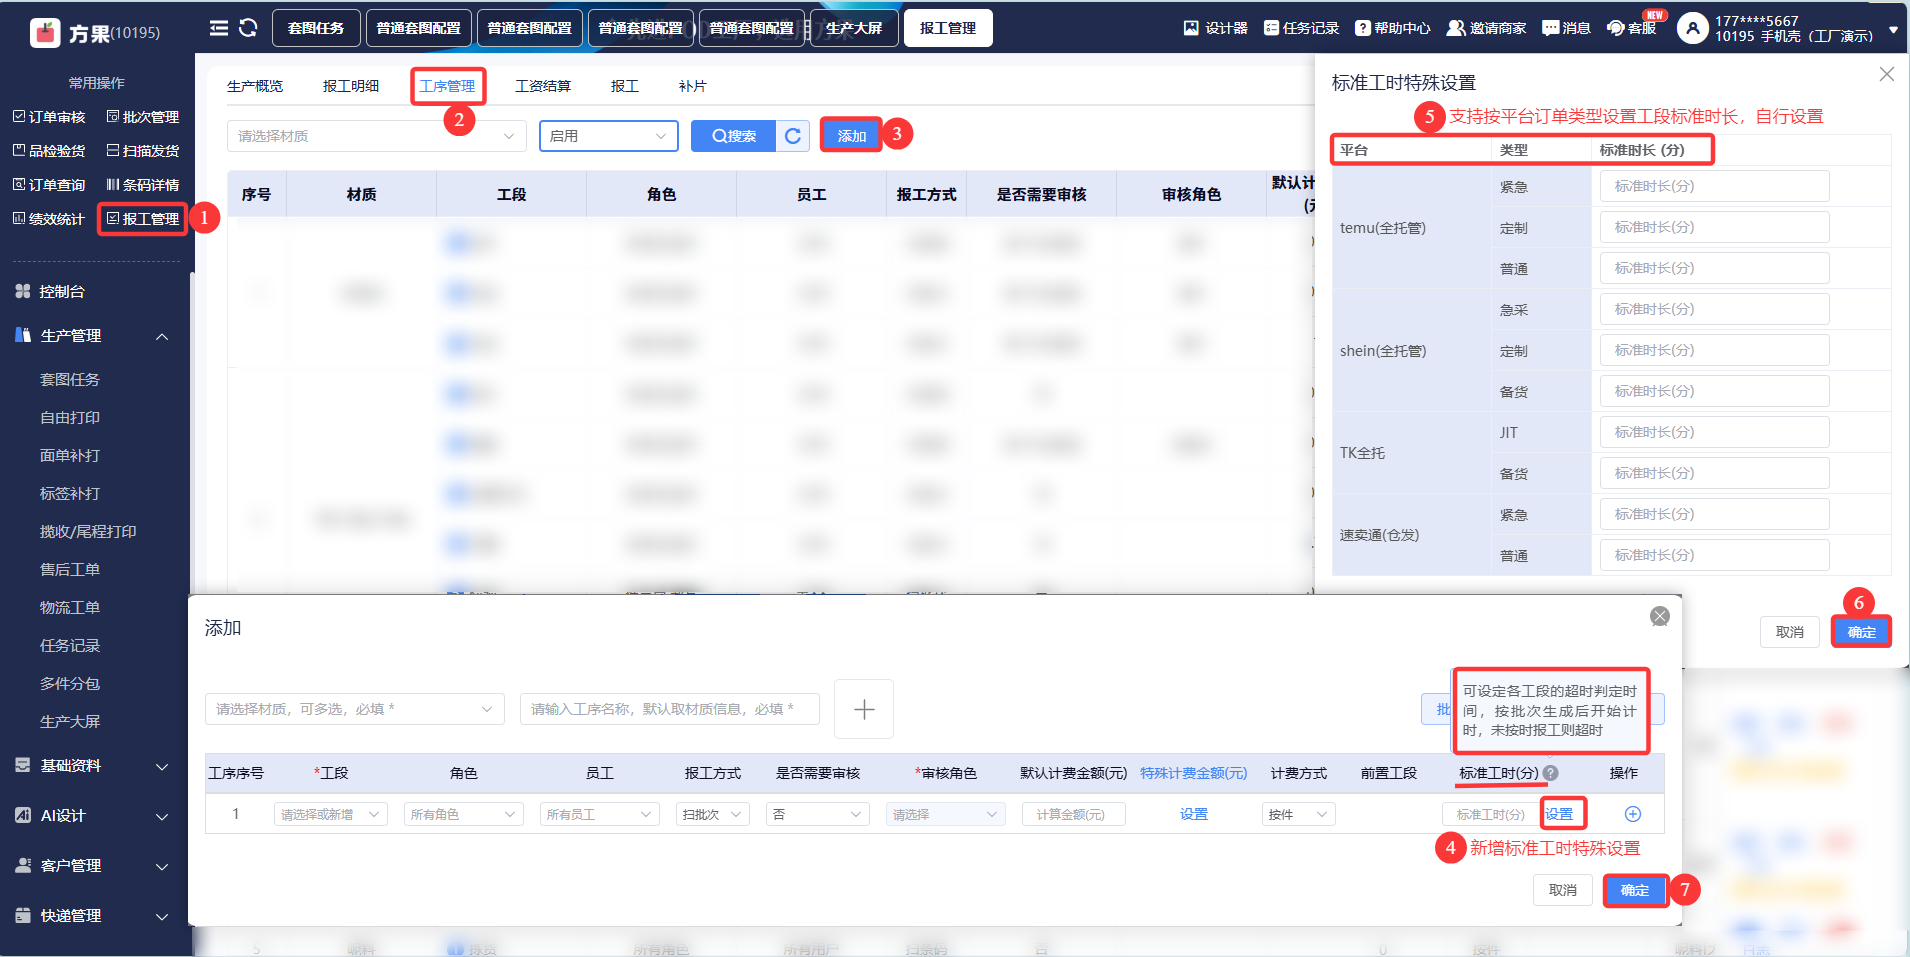Screen dimensions: 1910x957
Task: Switch to the 工资结算 tab
Action: (x=543, y=86)
